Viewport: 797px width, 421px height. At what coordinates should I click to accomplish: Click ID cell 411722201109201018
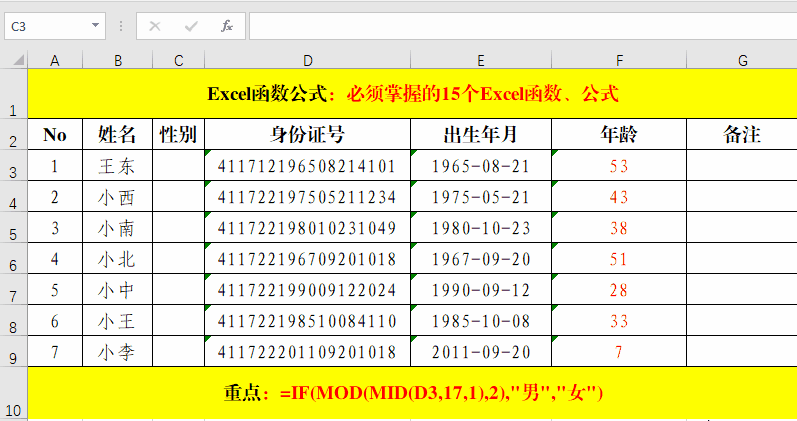click(308, 351)
